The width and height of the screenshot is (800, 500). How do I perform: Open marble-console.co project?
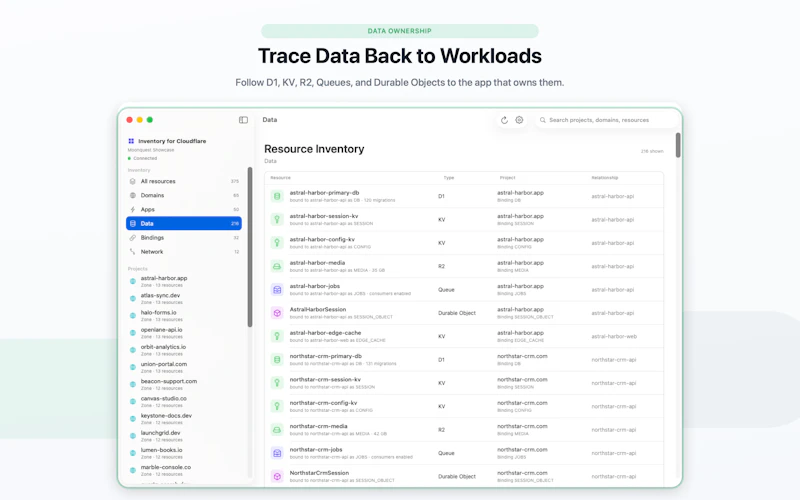(184, 470)
